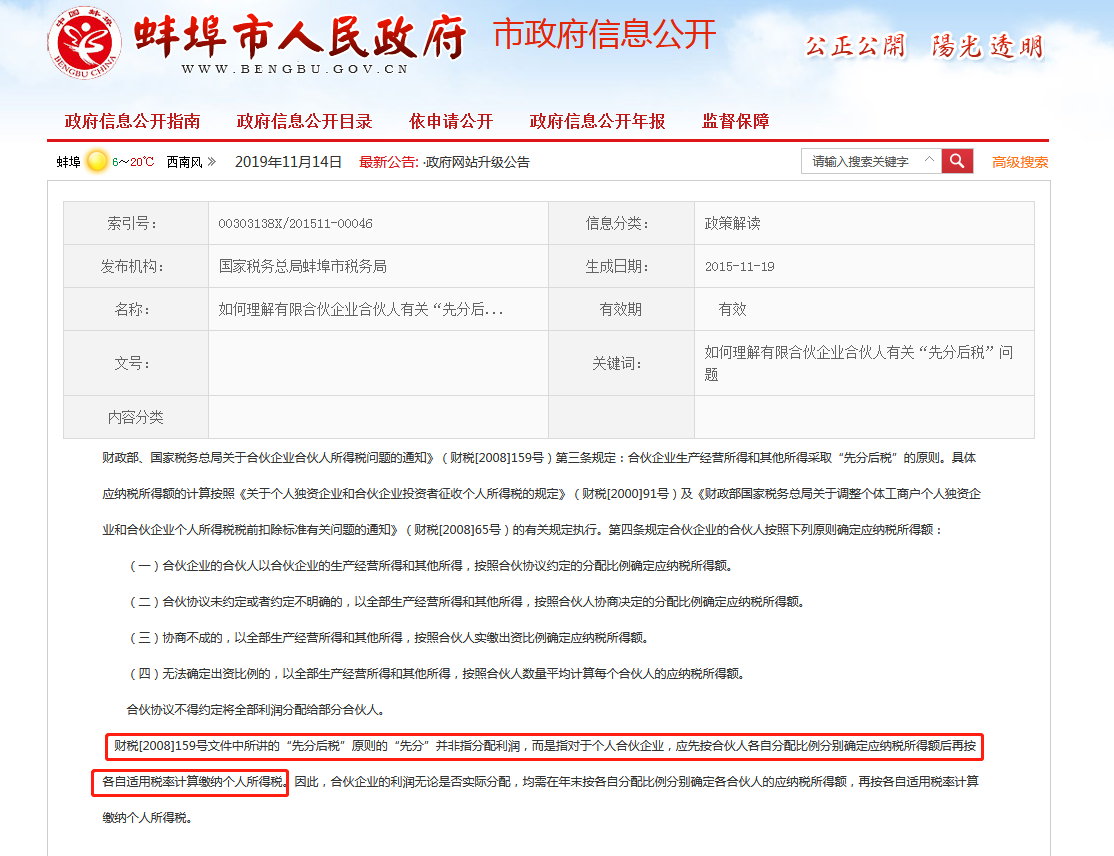
Task: Click clause （四）无法确定出资比例的
Action: click(436, 673)
